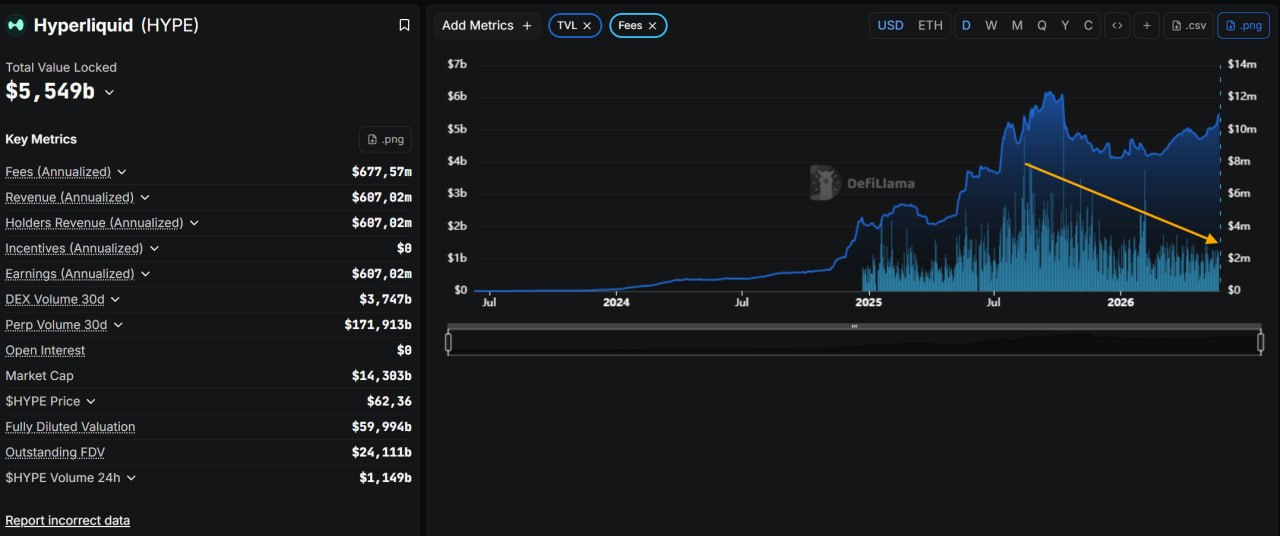
Task: Open the embed code icon
Action: pos(1117,25)
